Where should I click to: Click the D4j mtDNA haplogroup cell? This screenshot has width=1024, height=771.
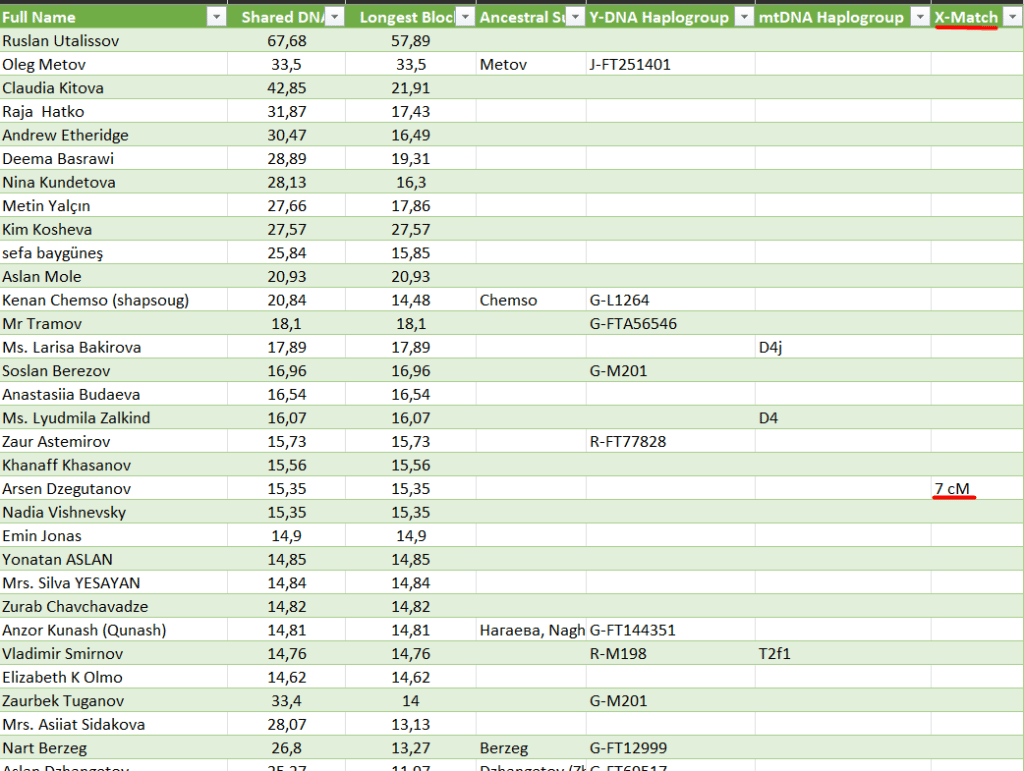click(x=772, y=348)
